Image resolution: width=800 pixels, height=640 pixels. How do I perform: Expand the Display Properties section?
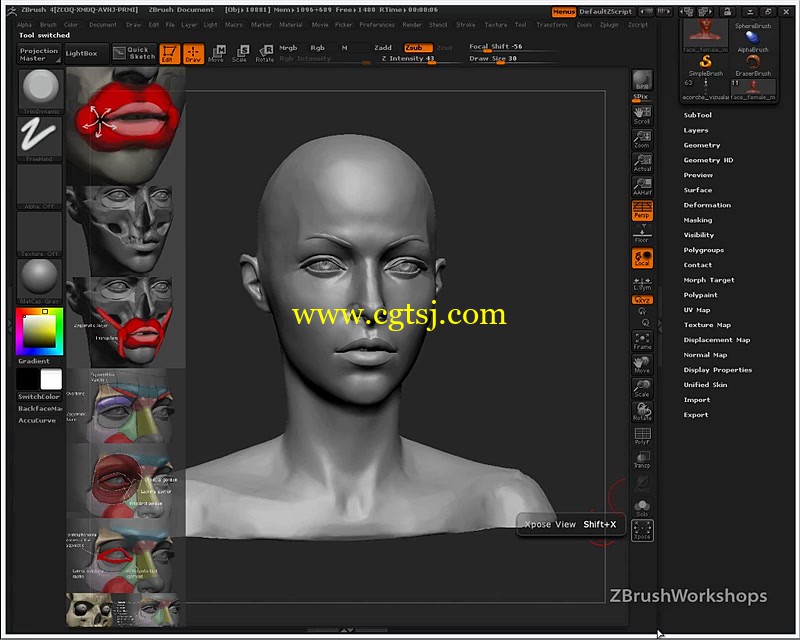coord(718,370)
